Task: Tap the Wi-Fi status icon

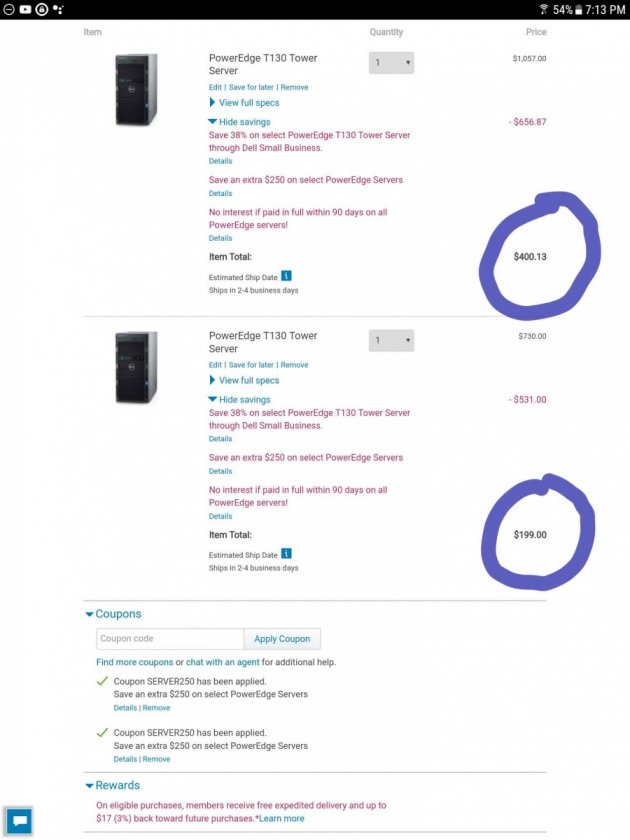Action: point(544,9)
